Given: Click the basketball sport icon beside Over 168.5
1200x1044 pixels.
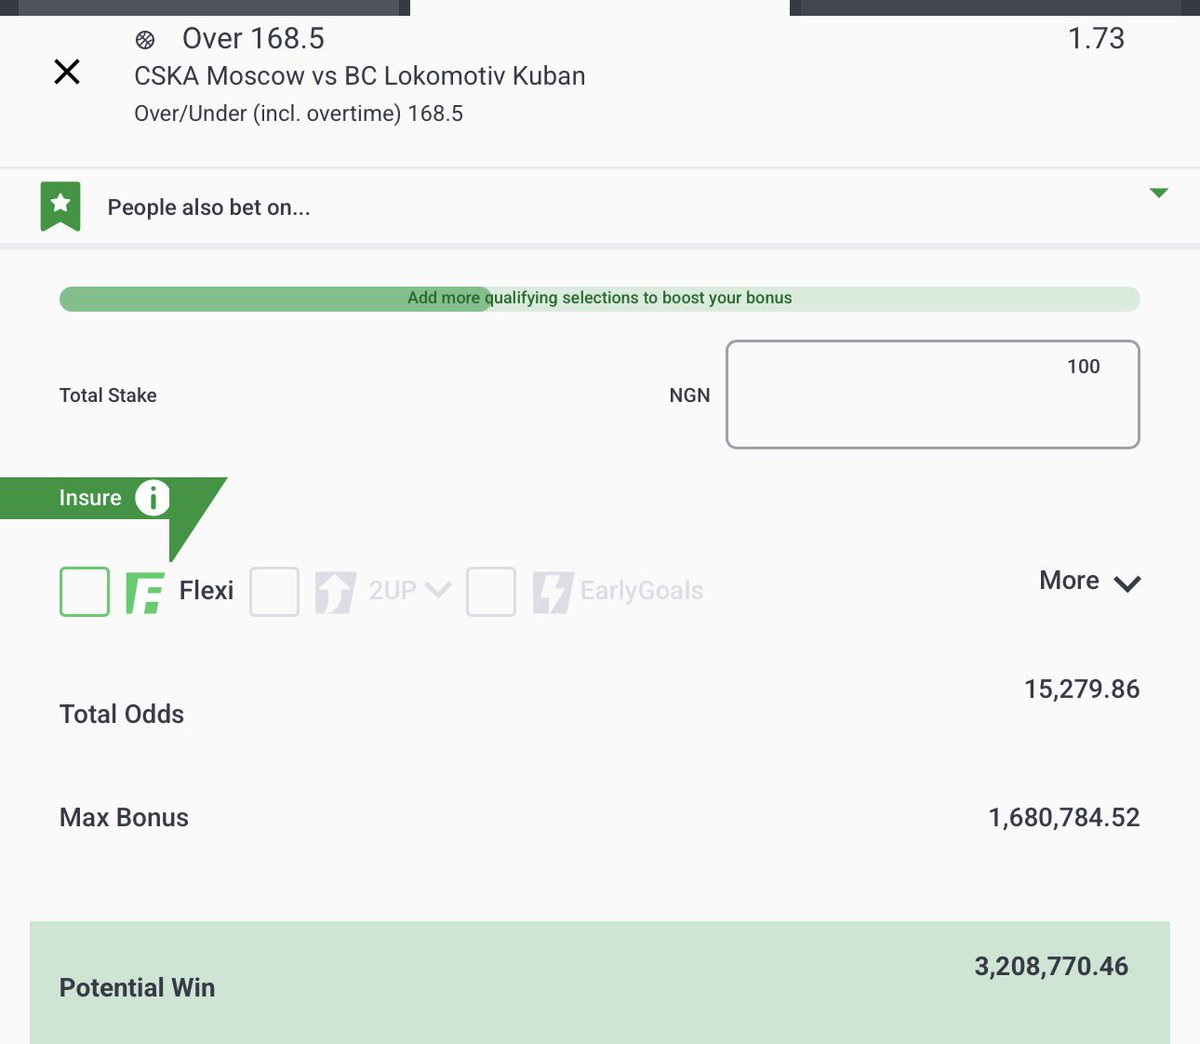Looking at the screenshot, I should pyautogui.click(x=146, y=40).
